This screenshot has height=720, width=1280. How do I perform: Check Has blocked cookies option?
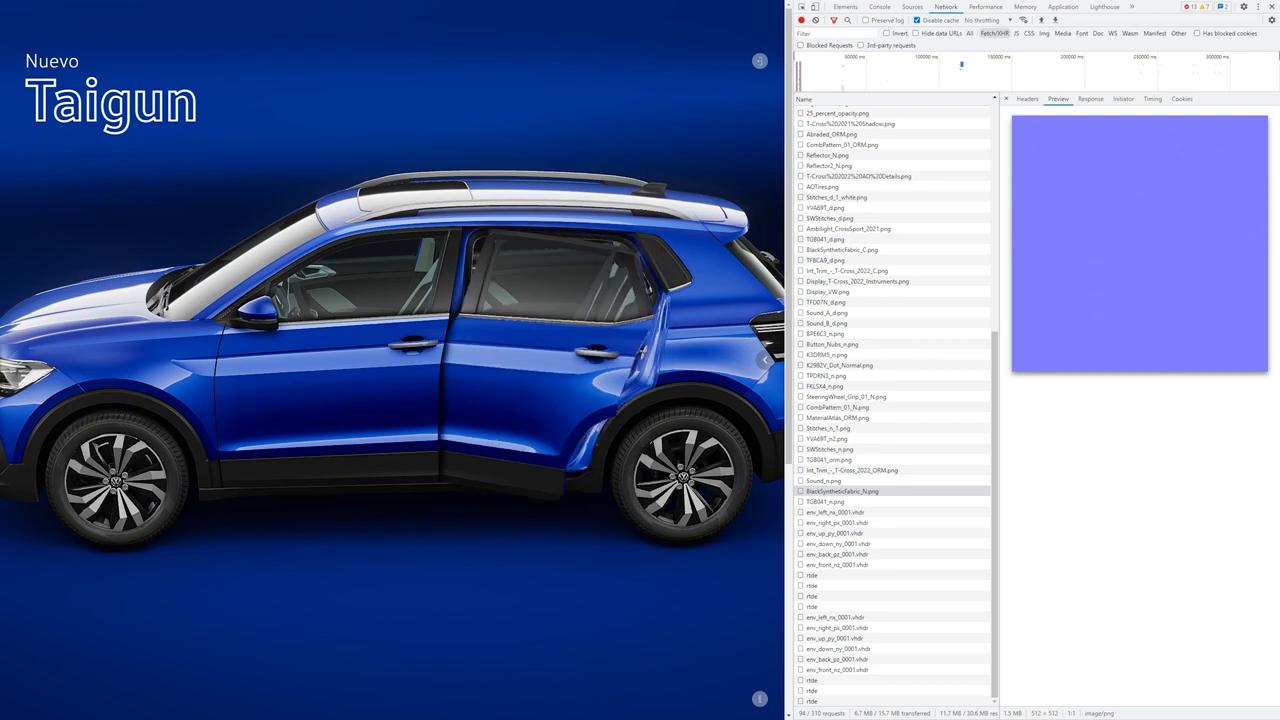(x=1197, y=33)
